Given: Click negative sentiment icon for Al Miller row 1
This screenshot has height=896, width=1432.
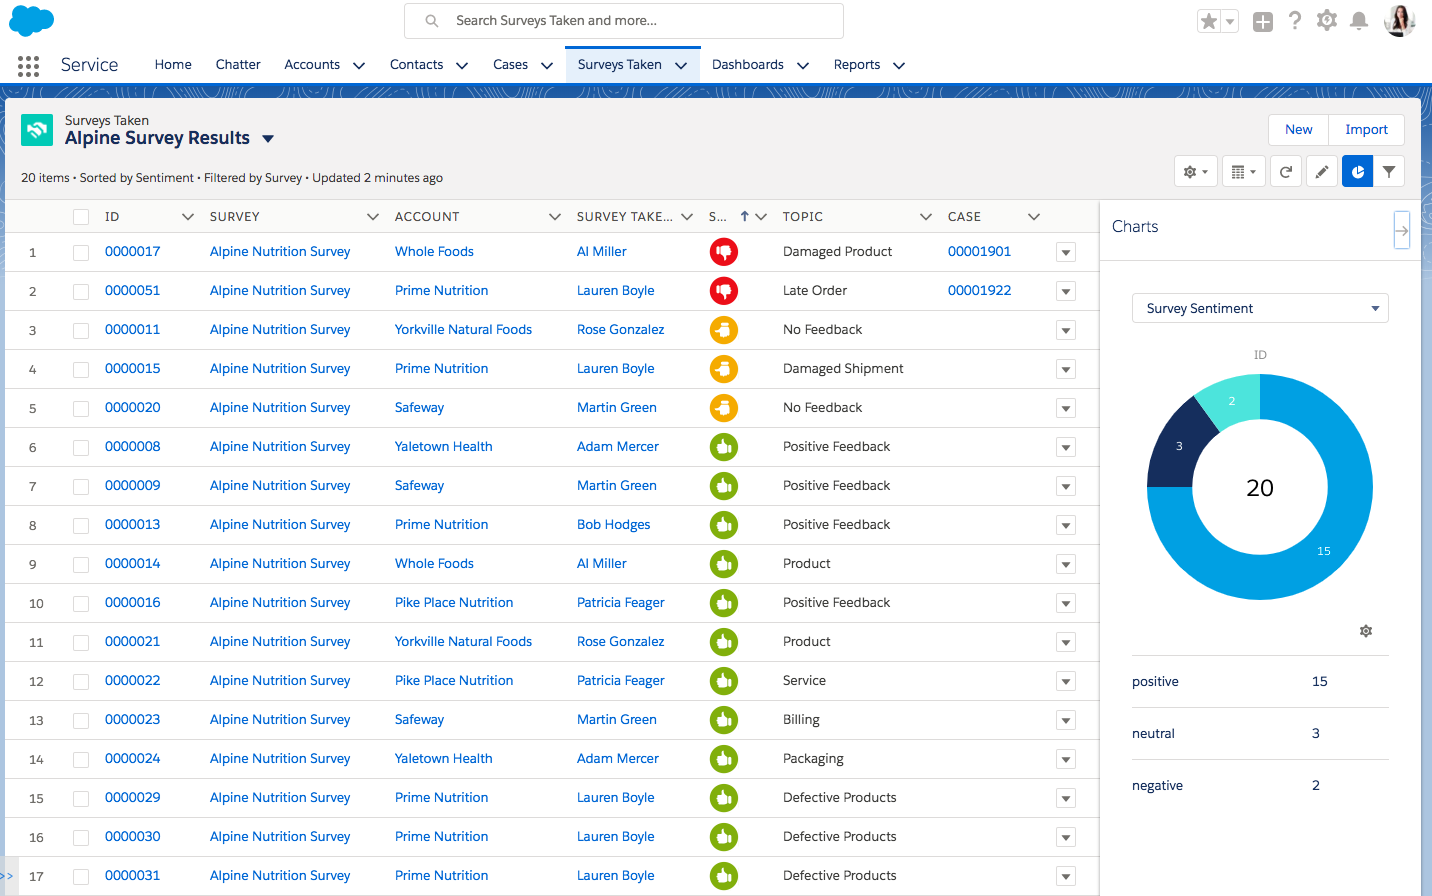Looking at the screenshot, I should [x=724, y=252].
